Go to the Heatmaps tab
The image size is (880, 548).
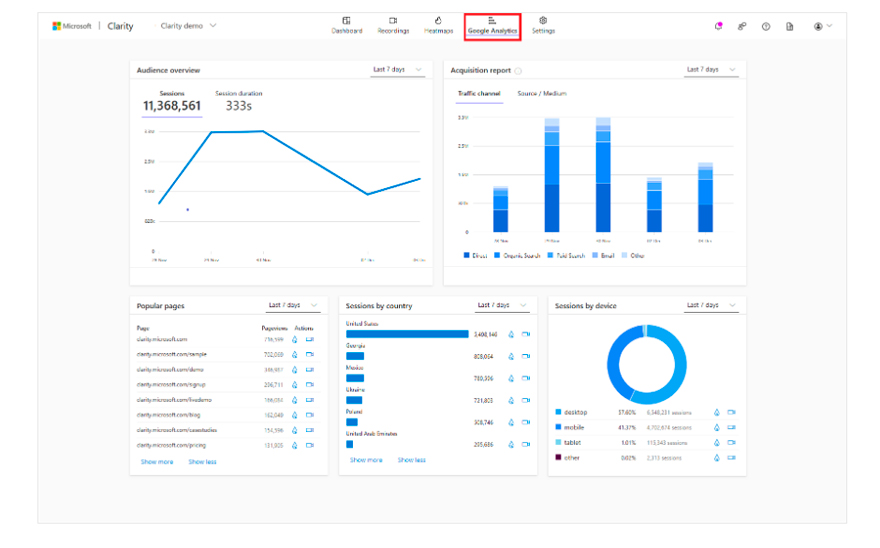[438, 25]
